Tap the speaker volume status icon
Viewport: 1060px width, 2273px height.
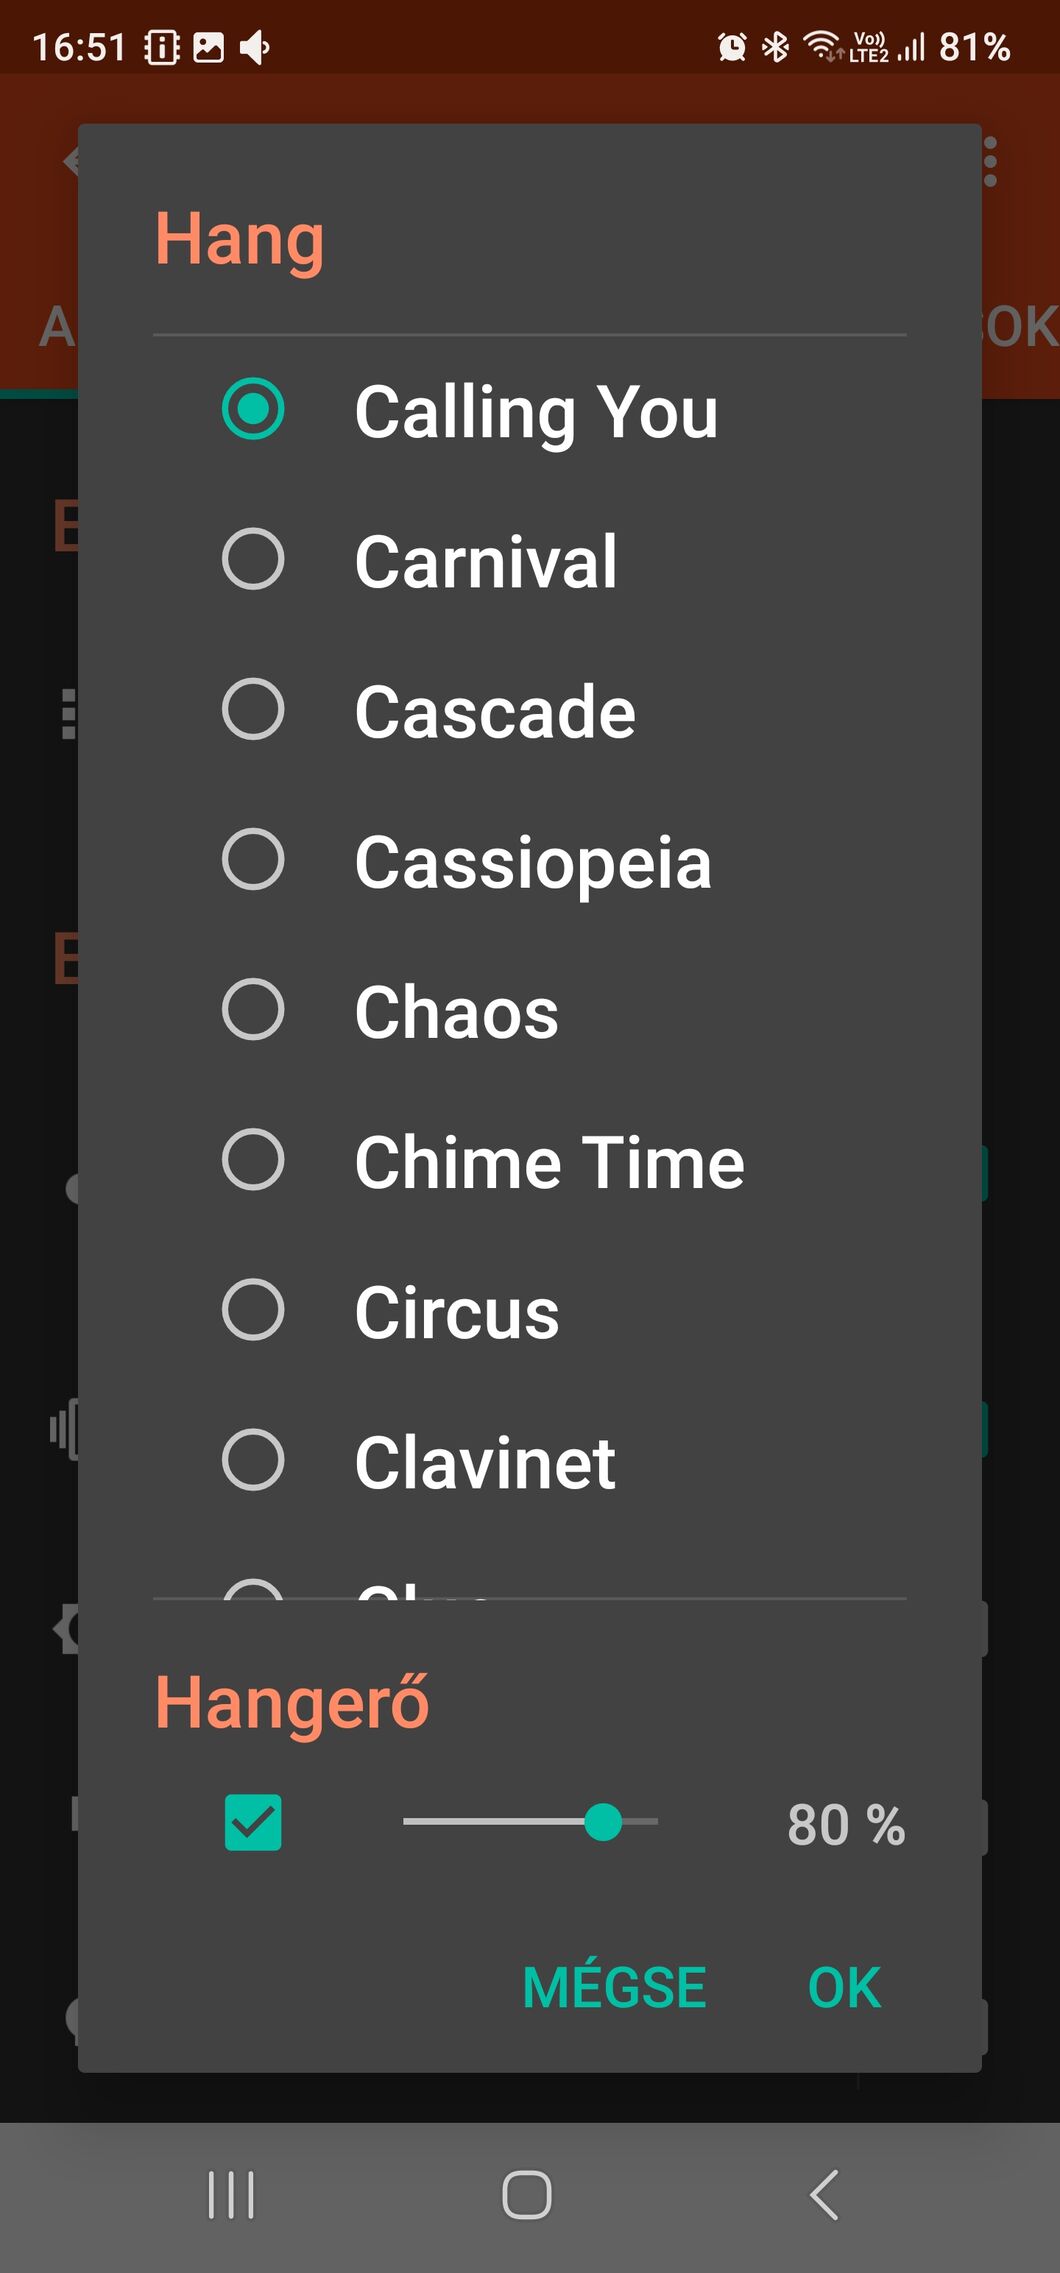pyautogui.click(x=255, y=47)
